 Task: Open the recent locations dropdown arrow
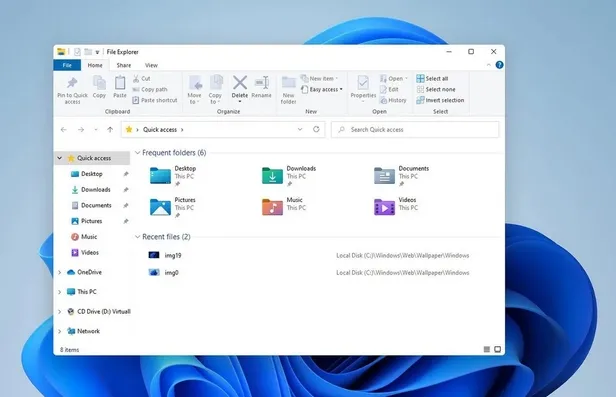click(x=95, y=130)
